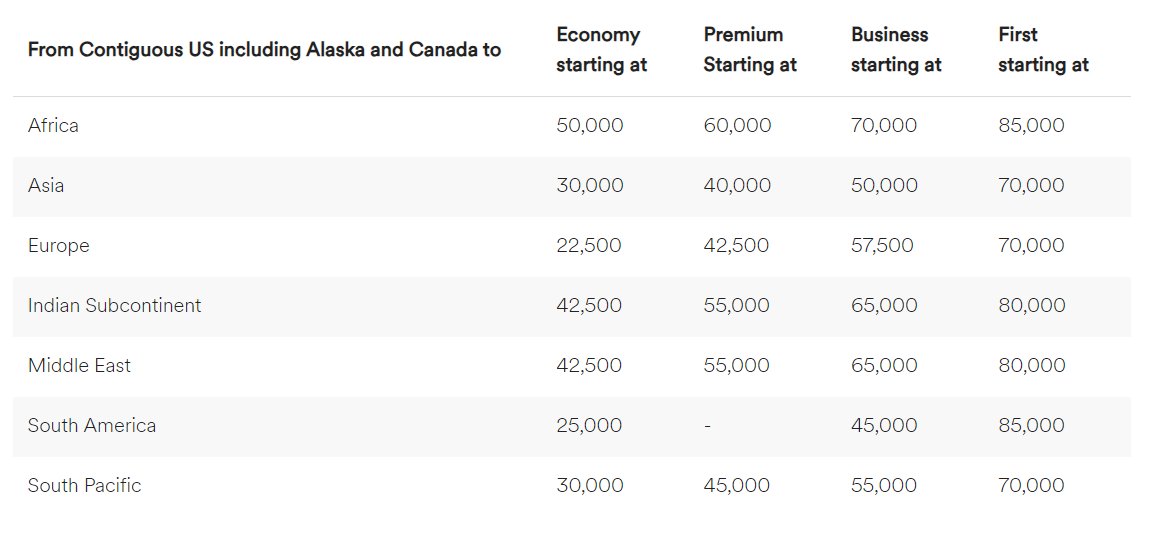Click the Business starting at header
This screenshot has height=541, width=1167.
896,50
